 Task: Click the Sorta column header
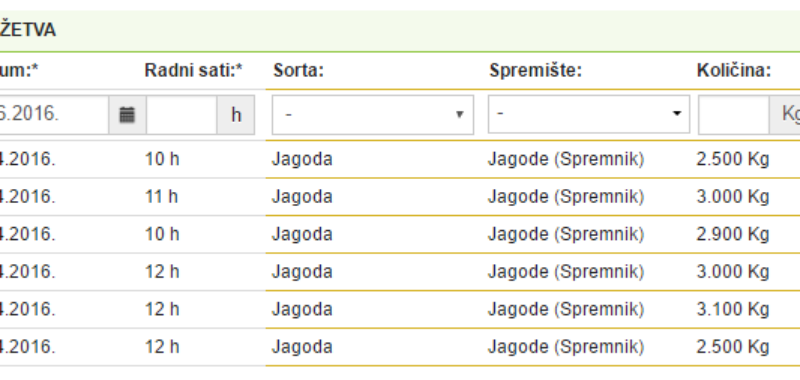click(298, 71)
